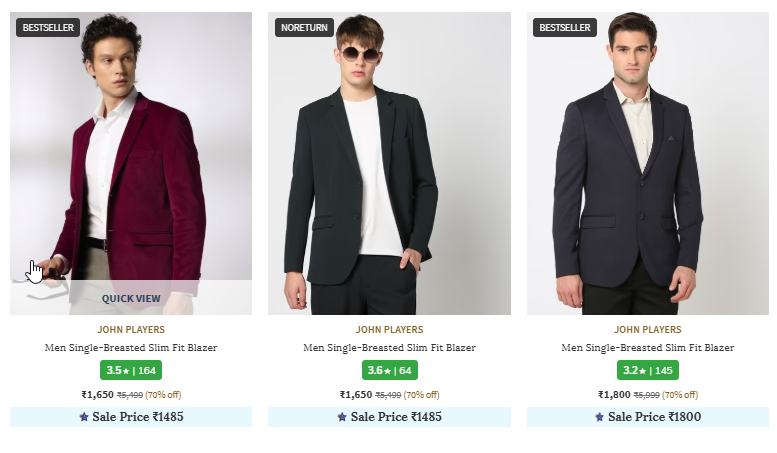Open the middle Men Single-Breasted Slim Fit Blazer title
The height and width of the screenshot is (453, 777).
[389, 348]
